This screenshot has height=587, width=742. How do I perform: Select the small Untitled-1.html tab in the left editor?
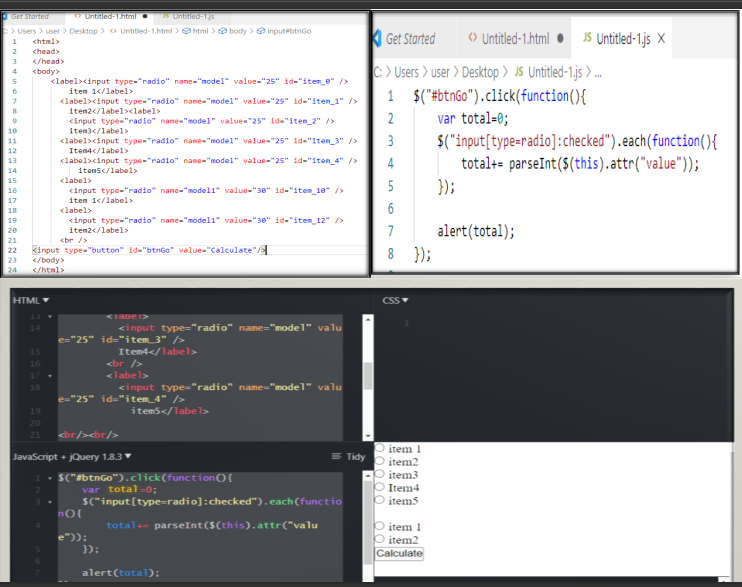[110, 17]
